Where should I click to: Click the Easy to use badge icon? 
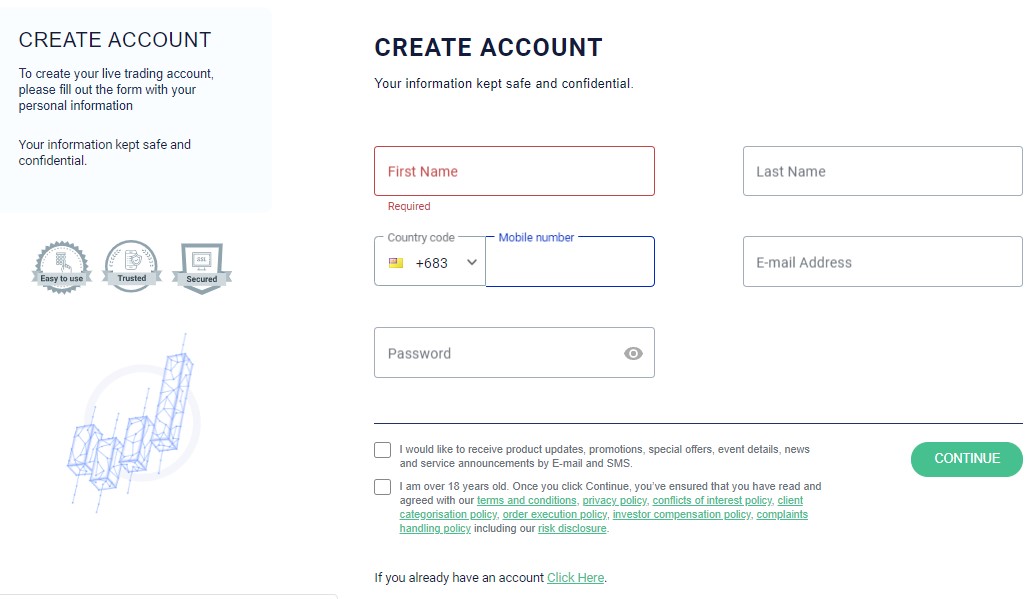(x=62, y=267)
